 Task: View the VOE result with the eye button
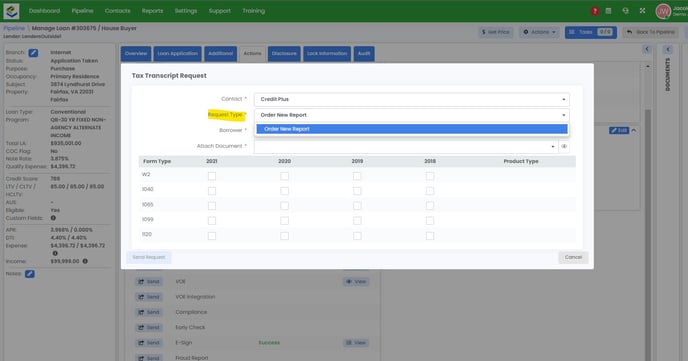click(356, 282)
